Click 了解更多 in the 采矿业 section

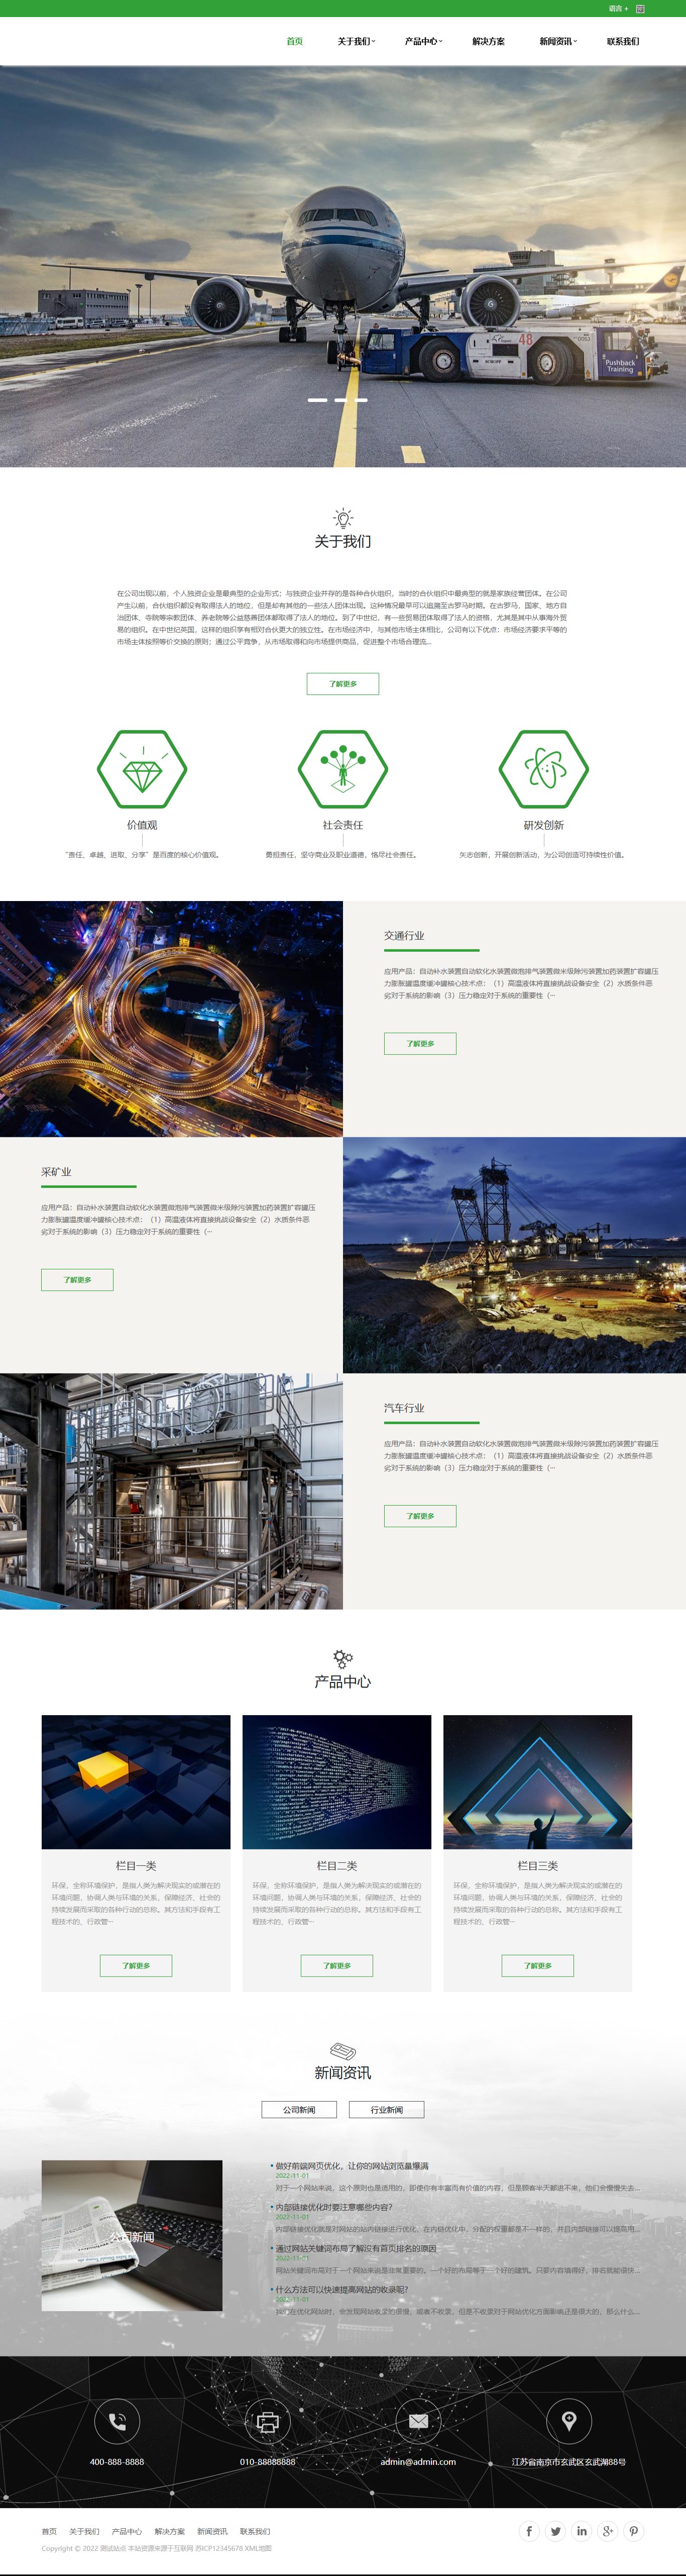pos(77,1279)
